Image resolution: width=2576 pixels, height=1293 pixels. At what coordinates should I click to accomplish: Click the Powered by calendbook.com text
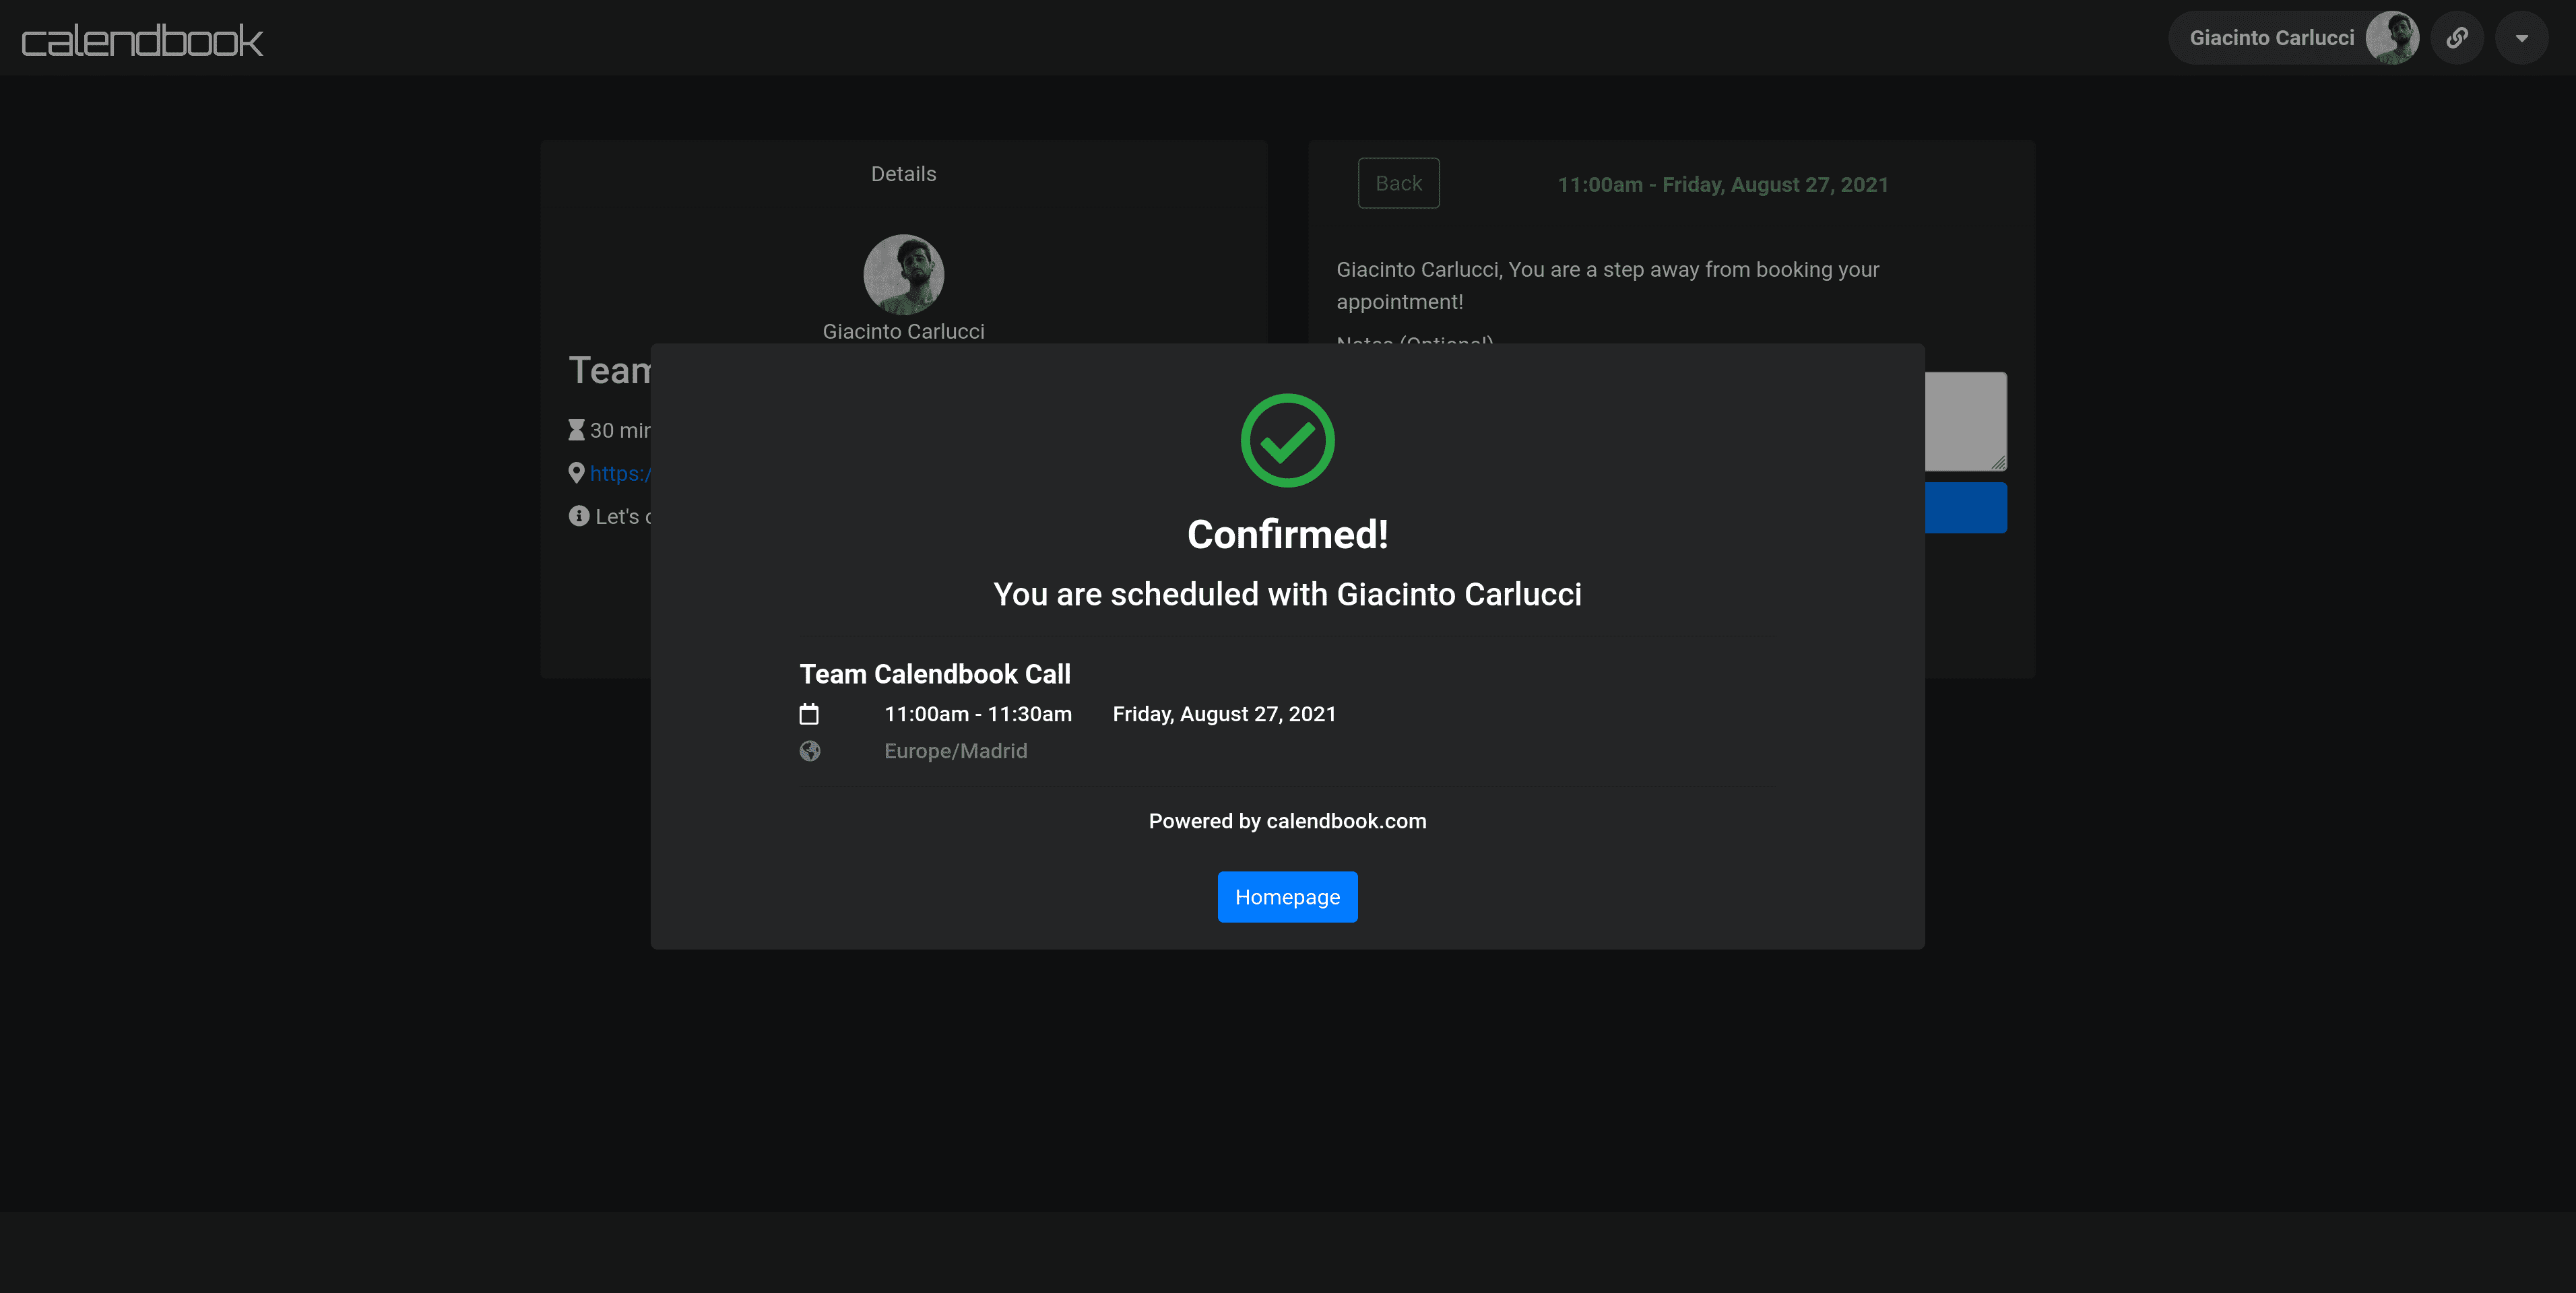(1287, 821)
